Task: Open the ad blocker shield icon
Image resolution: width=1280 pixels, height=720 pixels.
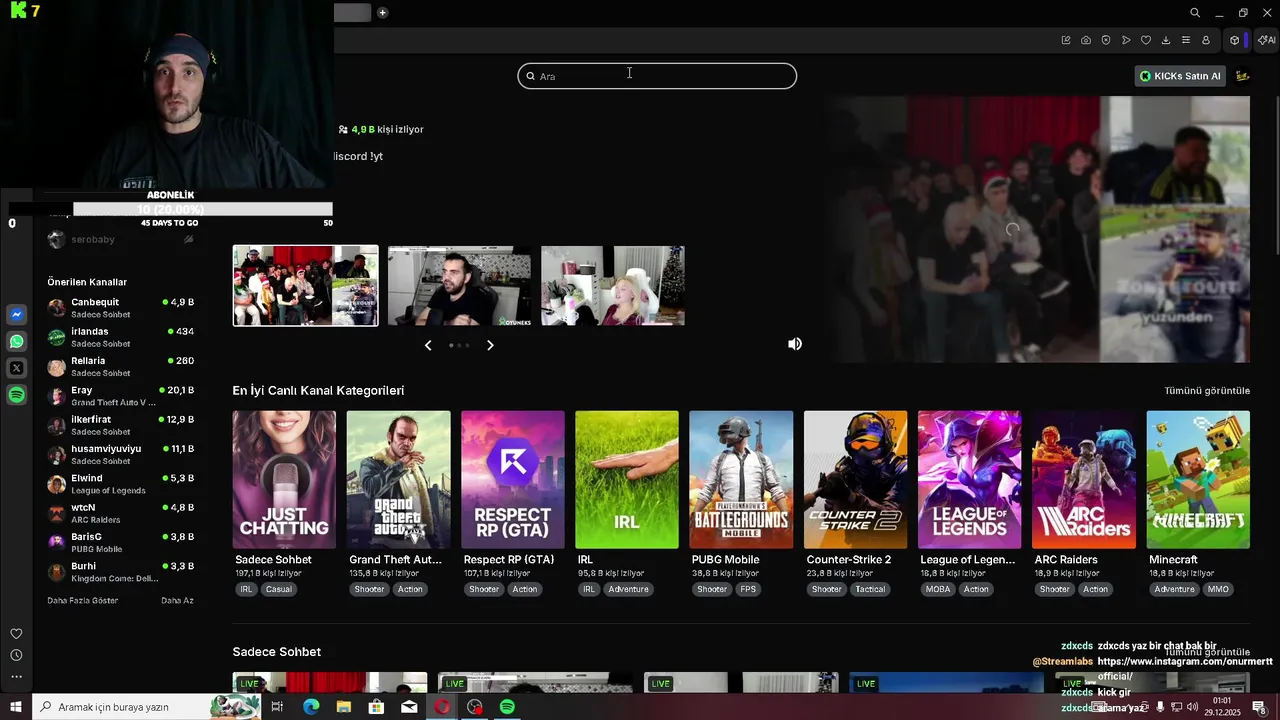Action: [x=1106, y=40]
